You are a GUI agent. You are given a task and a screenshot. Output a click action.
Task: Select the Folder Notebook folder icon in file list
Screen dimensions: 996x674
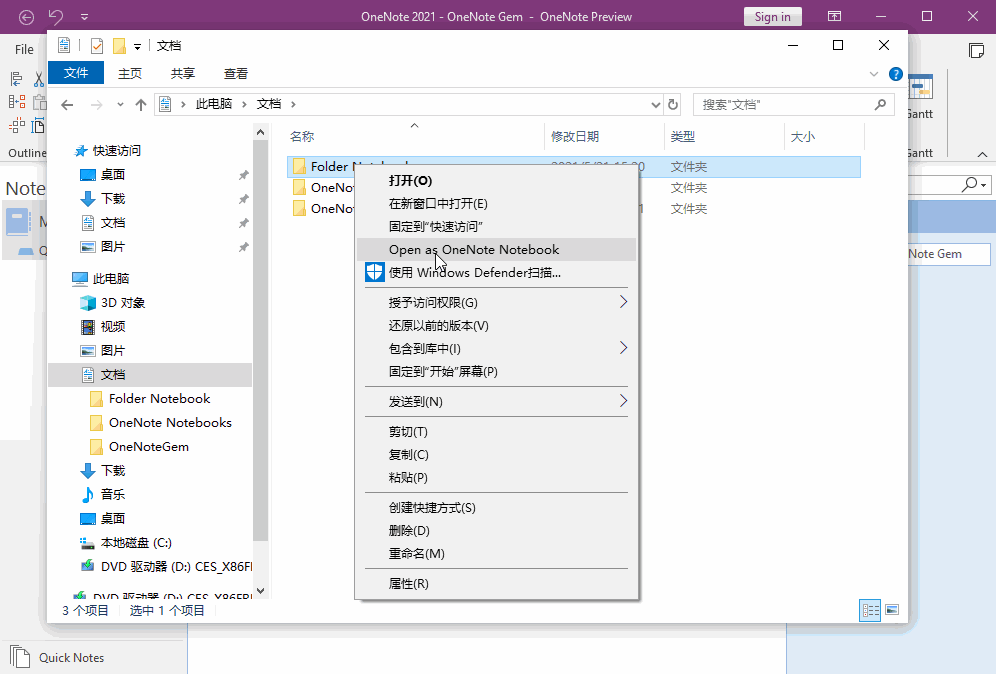coord(299,166)
